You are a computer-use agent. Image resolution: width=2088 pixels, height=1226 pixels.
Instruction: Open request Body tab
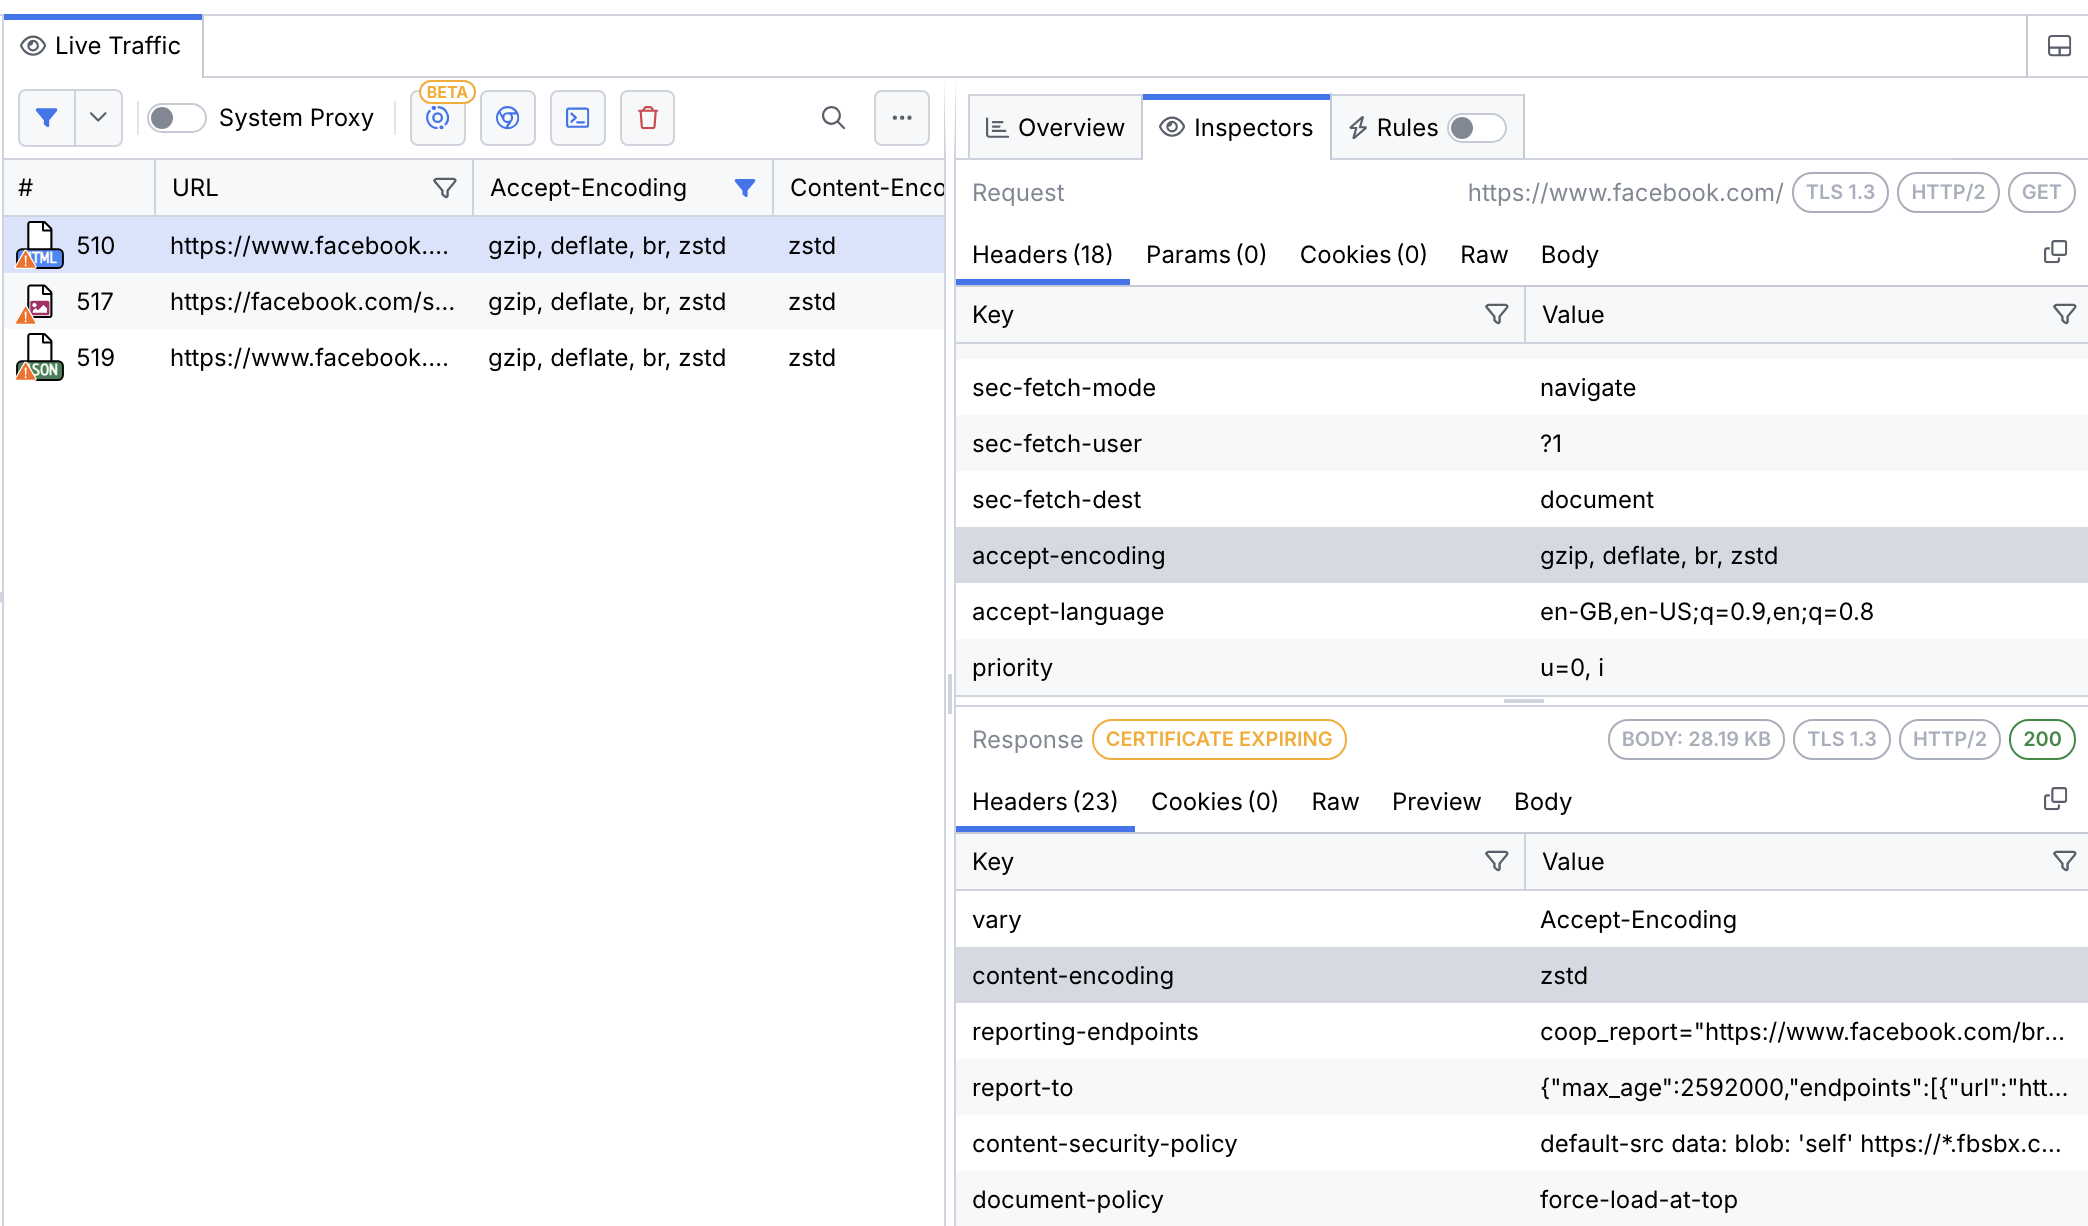point(1569,255)
